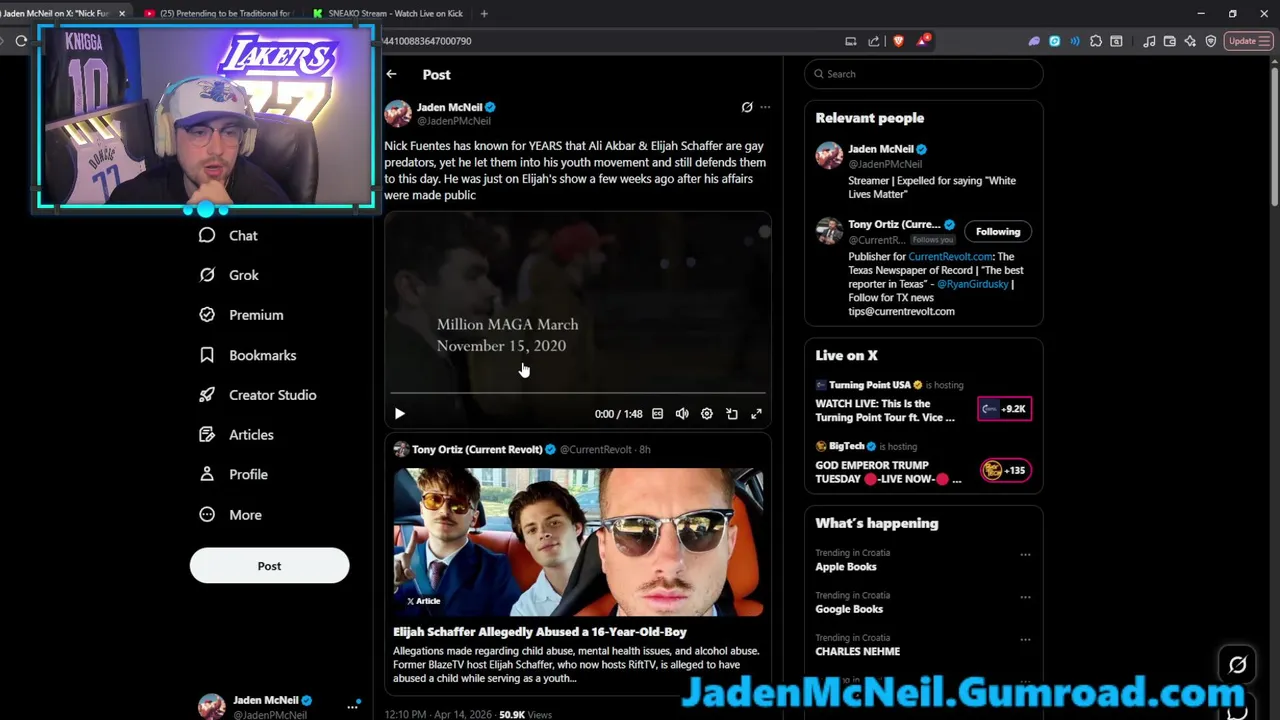Open more options for Google Books trend

[x=1025, y=597]
